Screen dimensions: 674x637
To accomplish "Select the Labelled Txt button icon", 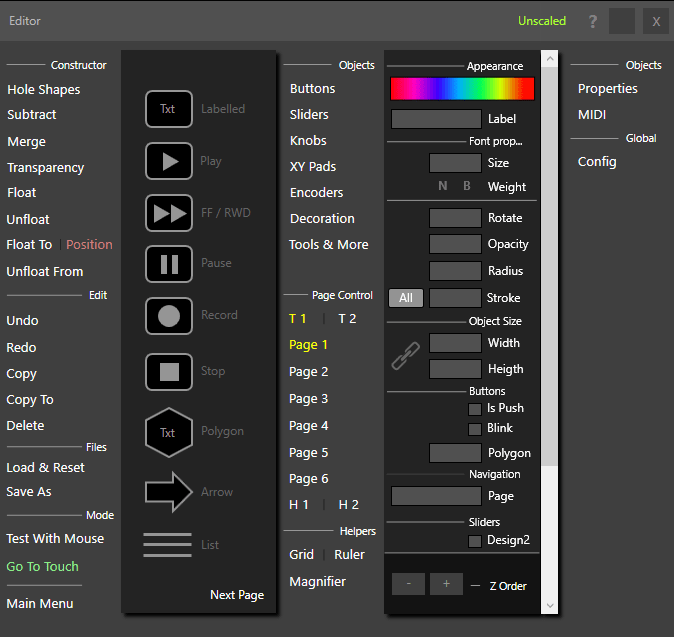I will (x=169, y=109).
